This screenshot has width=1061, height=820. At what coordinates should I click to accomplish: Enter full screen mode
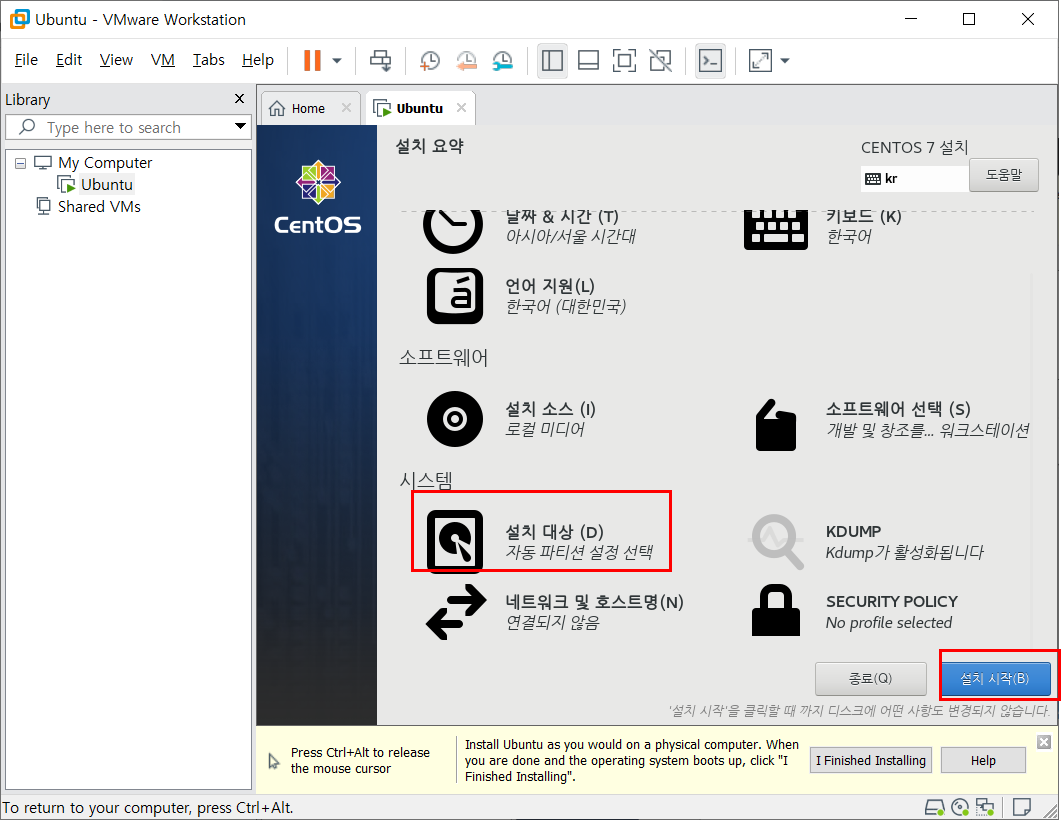point(624,60)
